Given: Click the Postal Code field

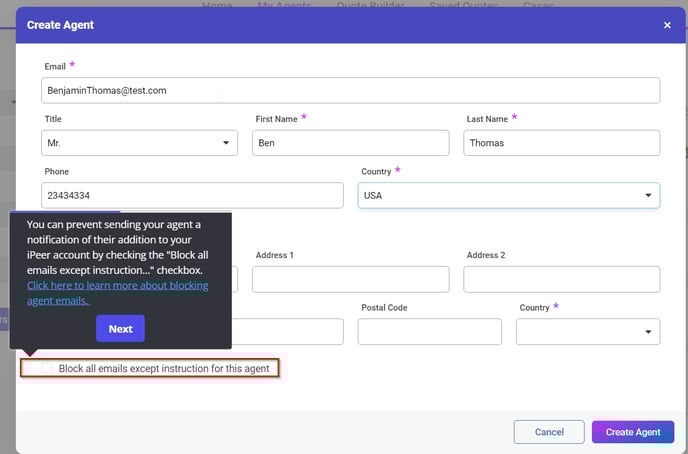Looking at the screenshot, I should point(429,331).
